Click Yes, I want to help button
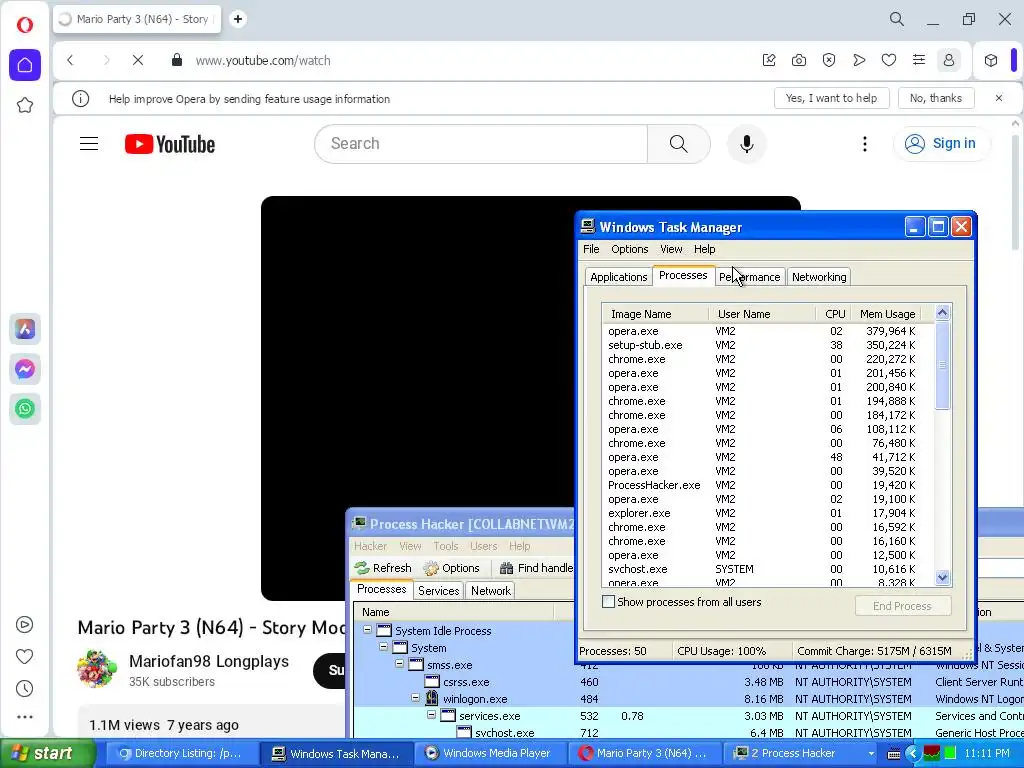Viewport: 1024px width, 768px height. click(831, 98)
